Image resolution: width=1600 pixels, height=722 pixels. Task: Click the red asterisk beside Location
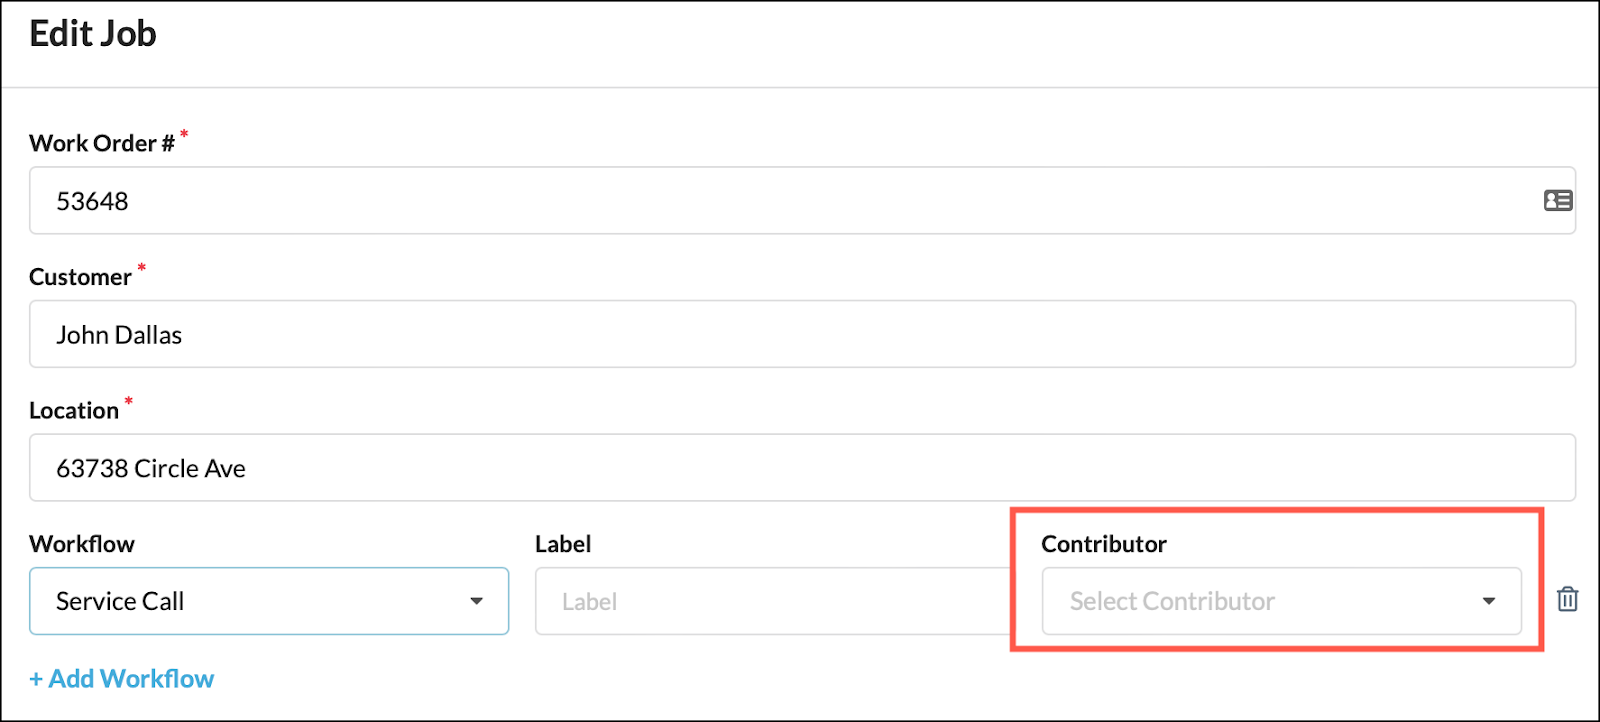[x=128, y=402]
